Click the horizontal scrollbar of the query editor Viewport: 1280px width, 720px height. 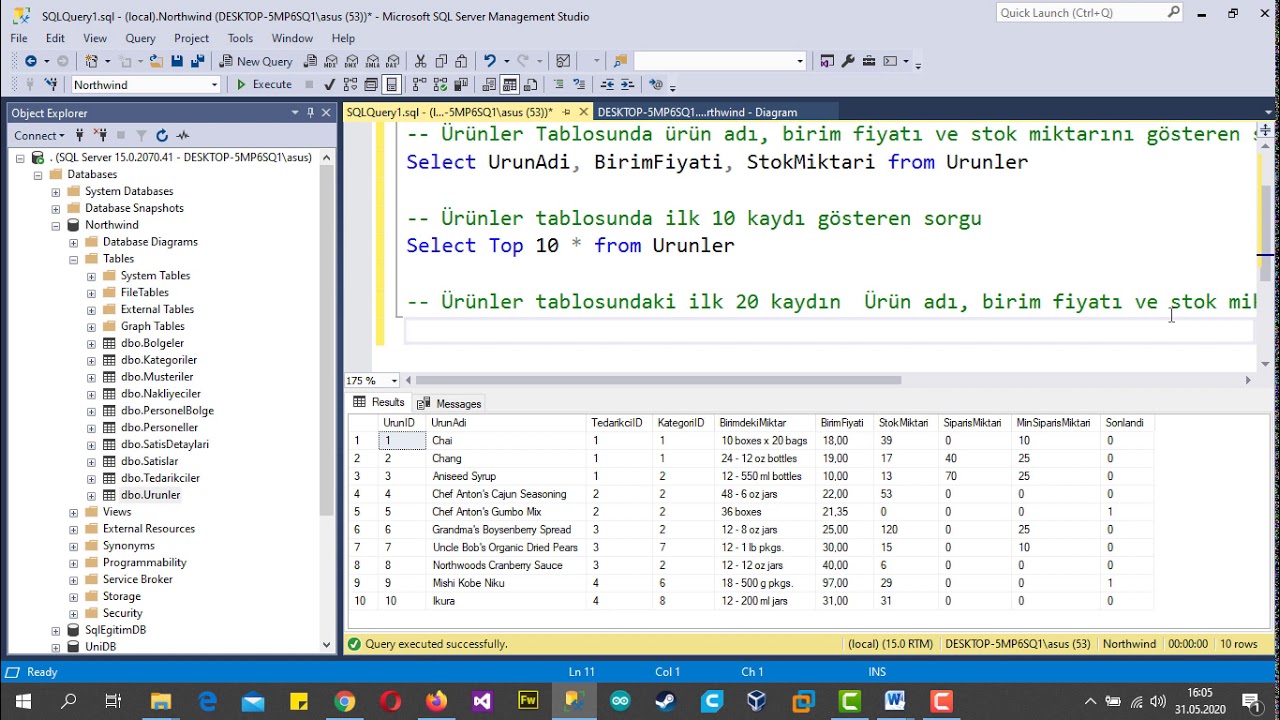[658, 380]
